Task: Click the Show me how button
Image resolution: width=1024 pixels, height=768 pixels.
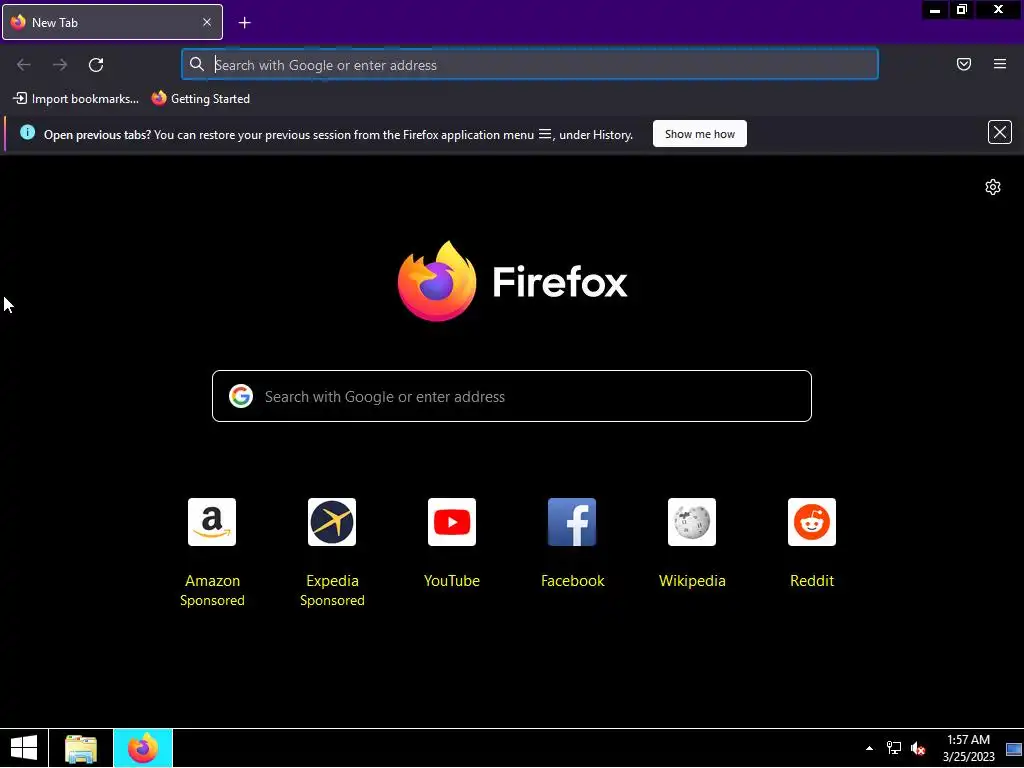Action: coord(699,134)
